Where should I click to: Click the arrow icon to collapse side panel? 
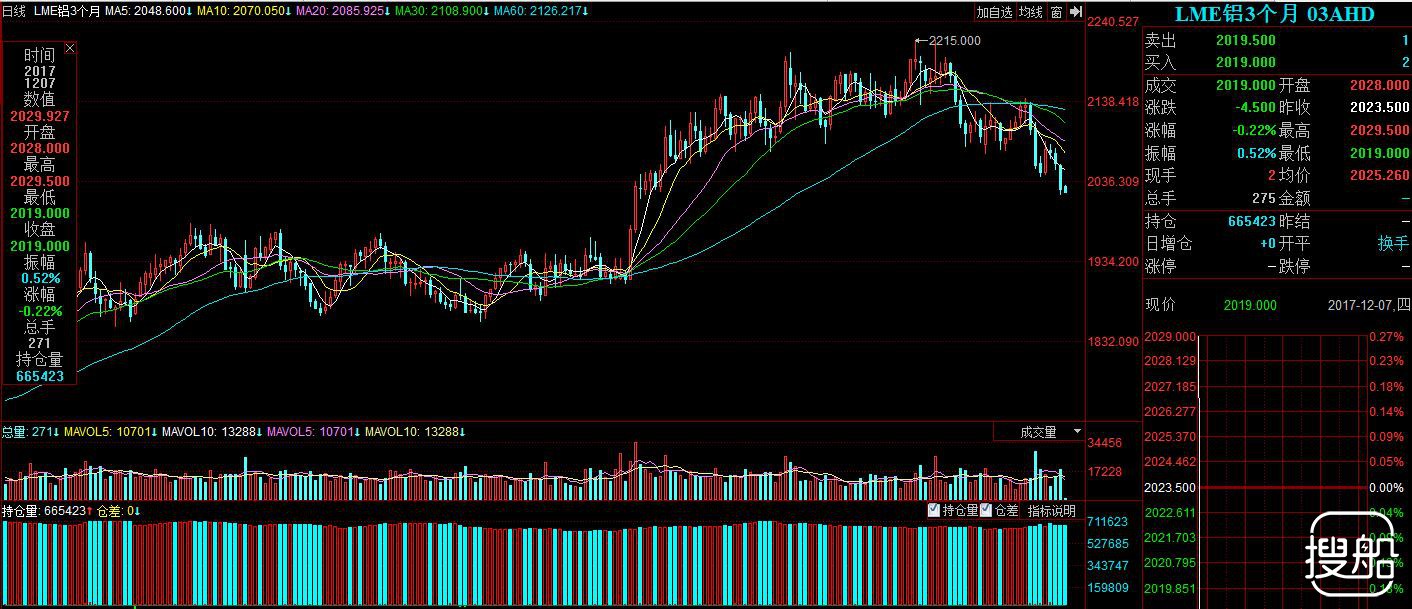[1076, 12]
